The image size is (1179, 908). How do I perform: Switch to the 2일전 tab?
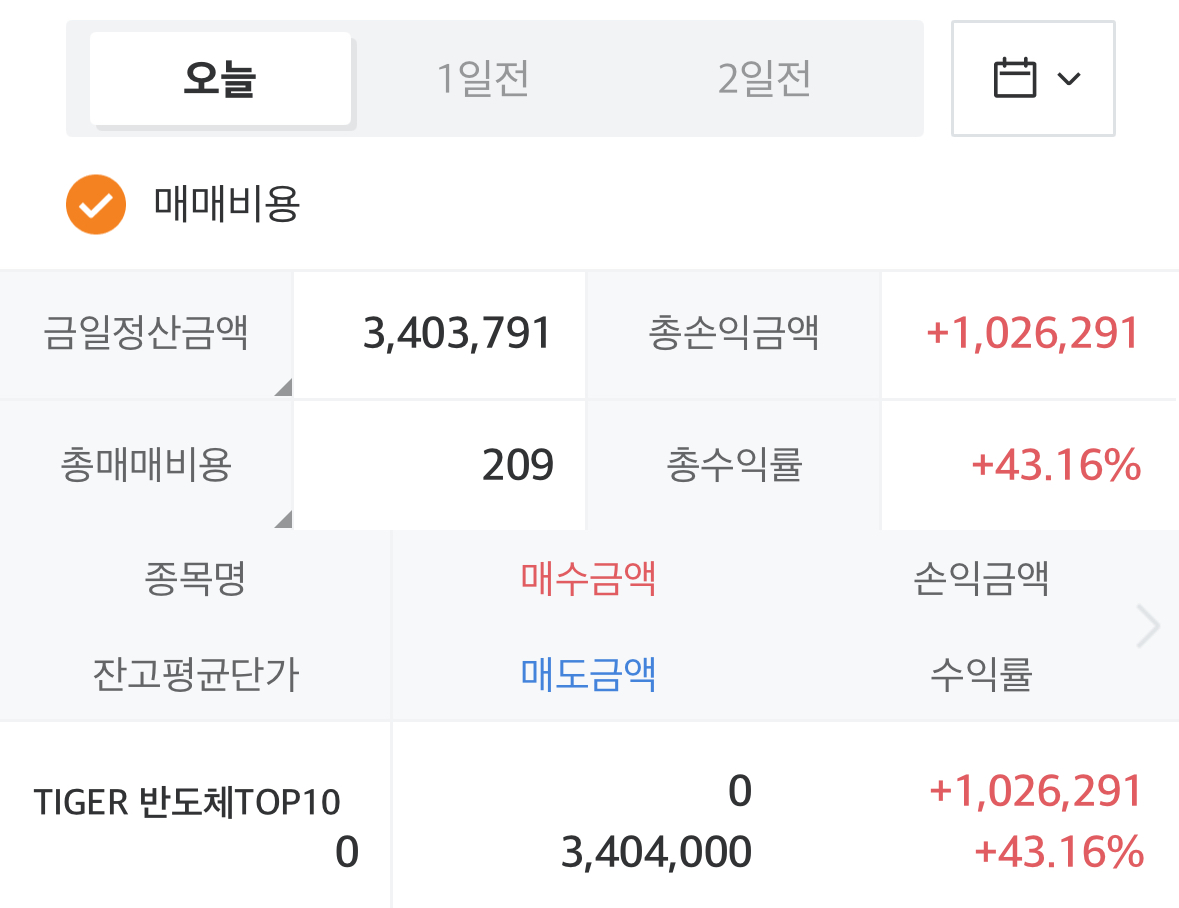pos(764,79)
